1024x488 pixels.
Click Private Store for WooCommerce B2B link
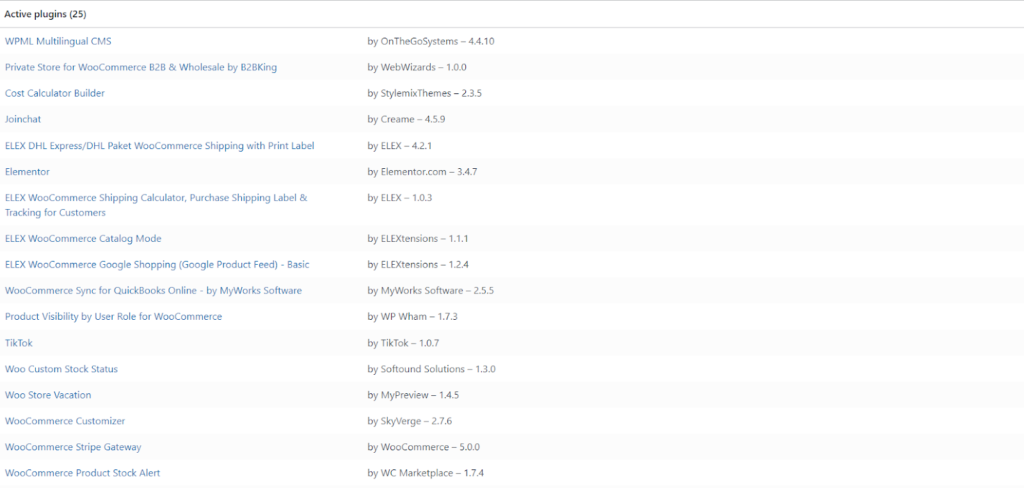[x=141, y=67]
